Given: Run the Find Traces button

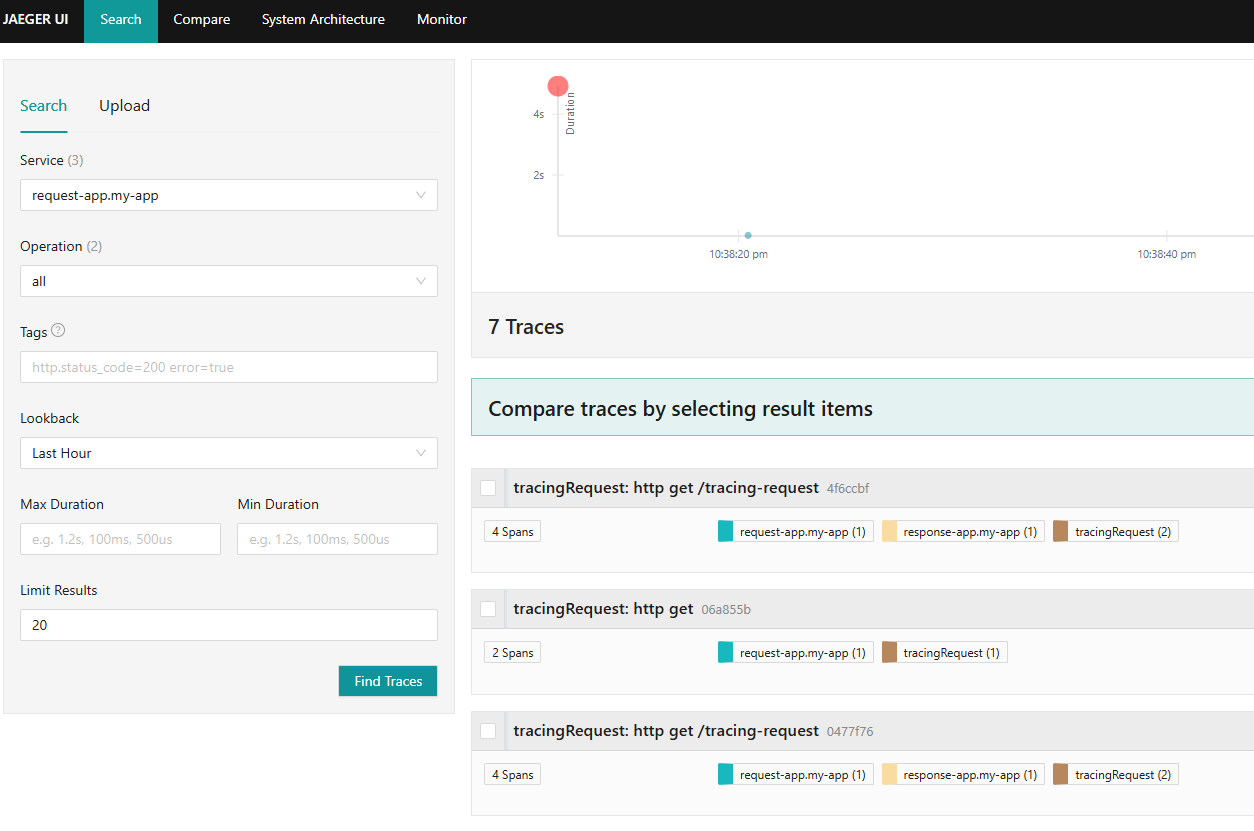Looking at the screenshot, I should click(388, 681).
